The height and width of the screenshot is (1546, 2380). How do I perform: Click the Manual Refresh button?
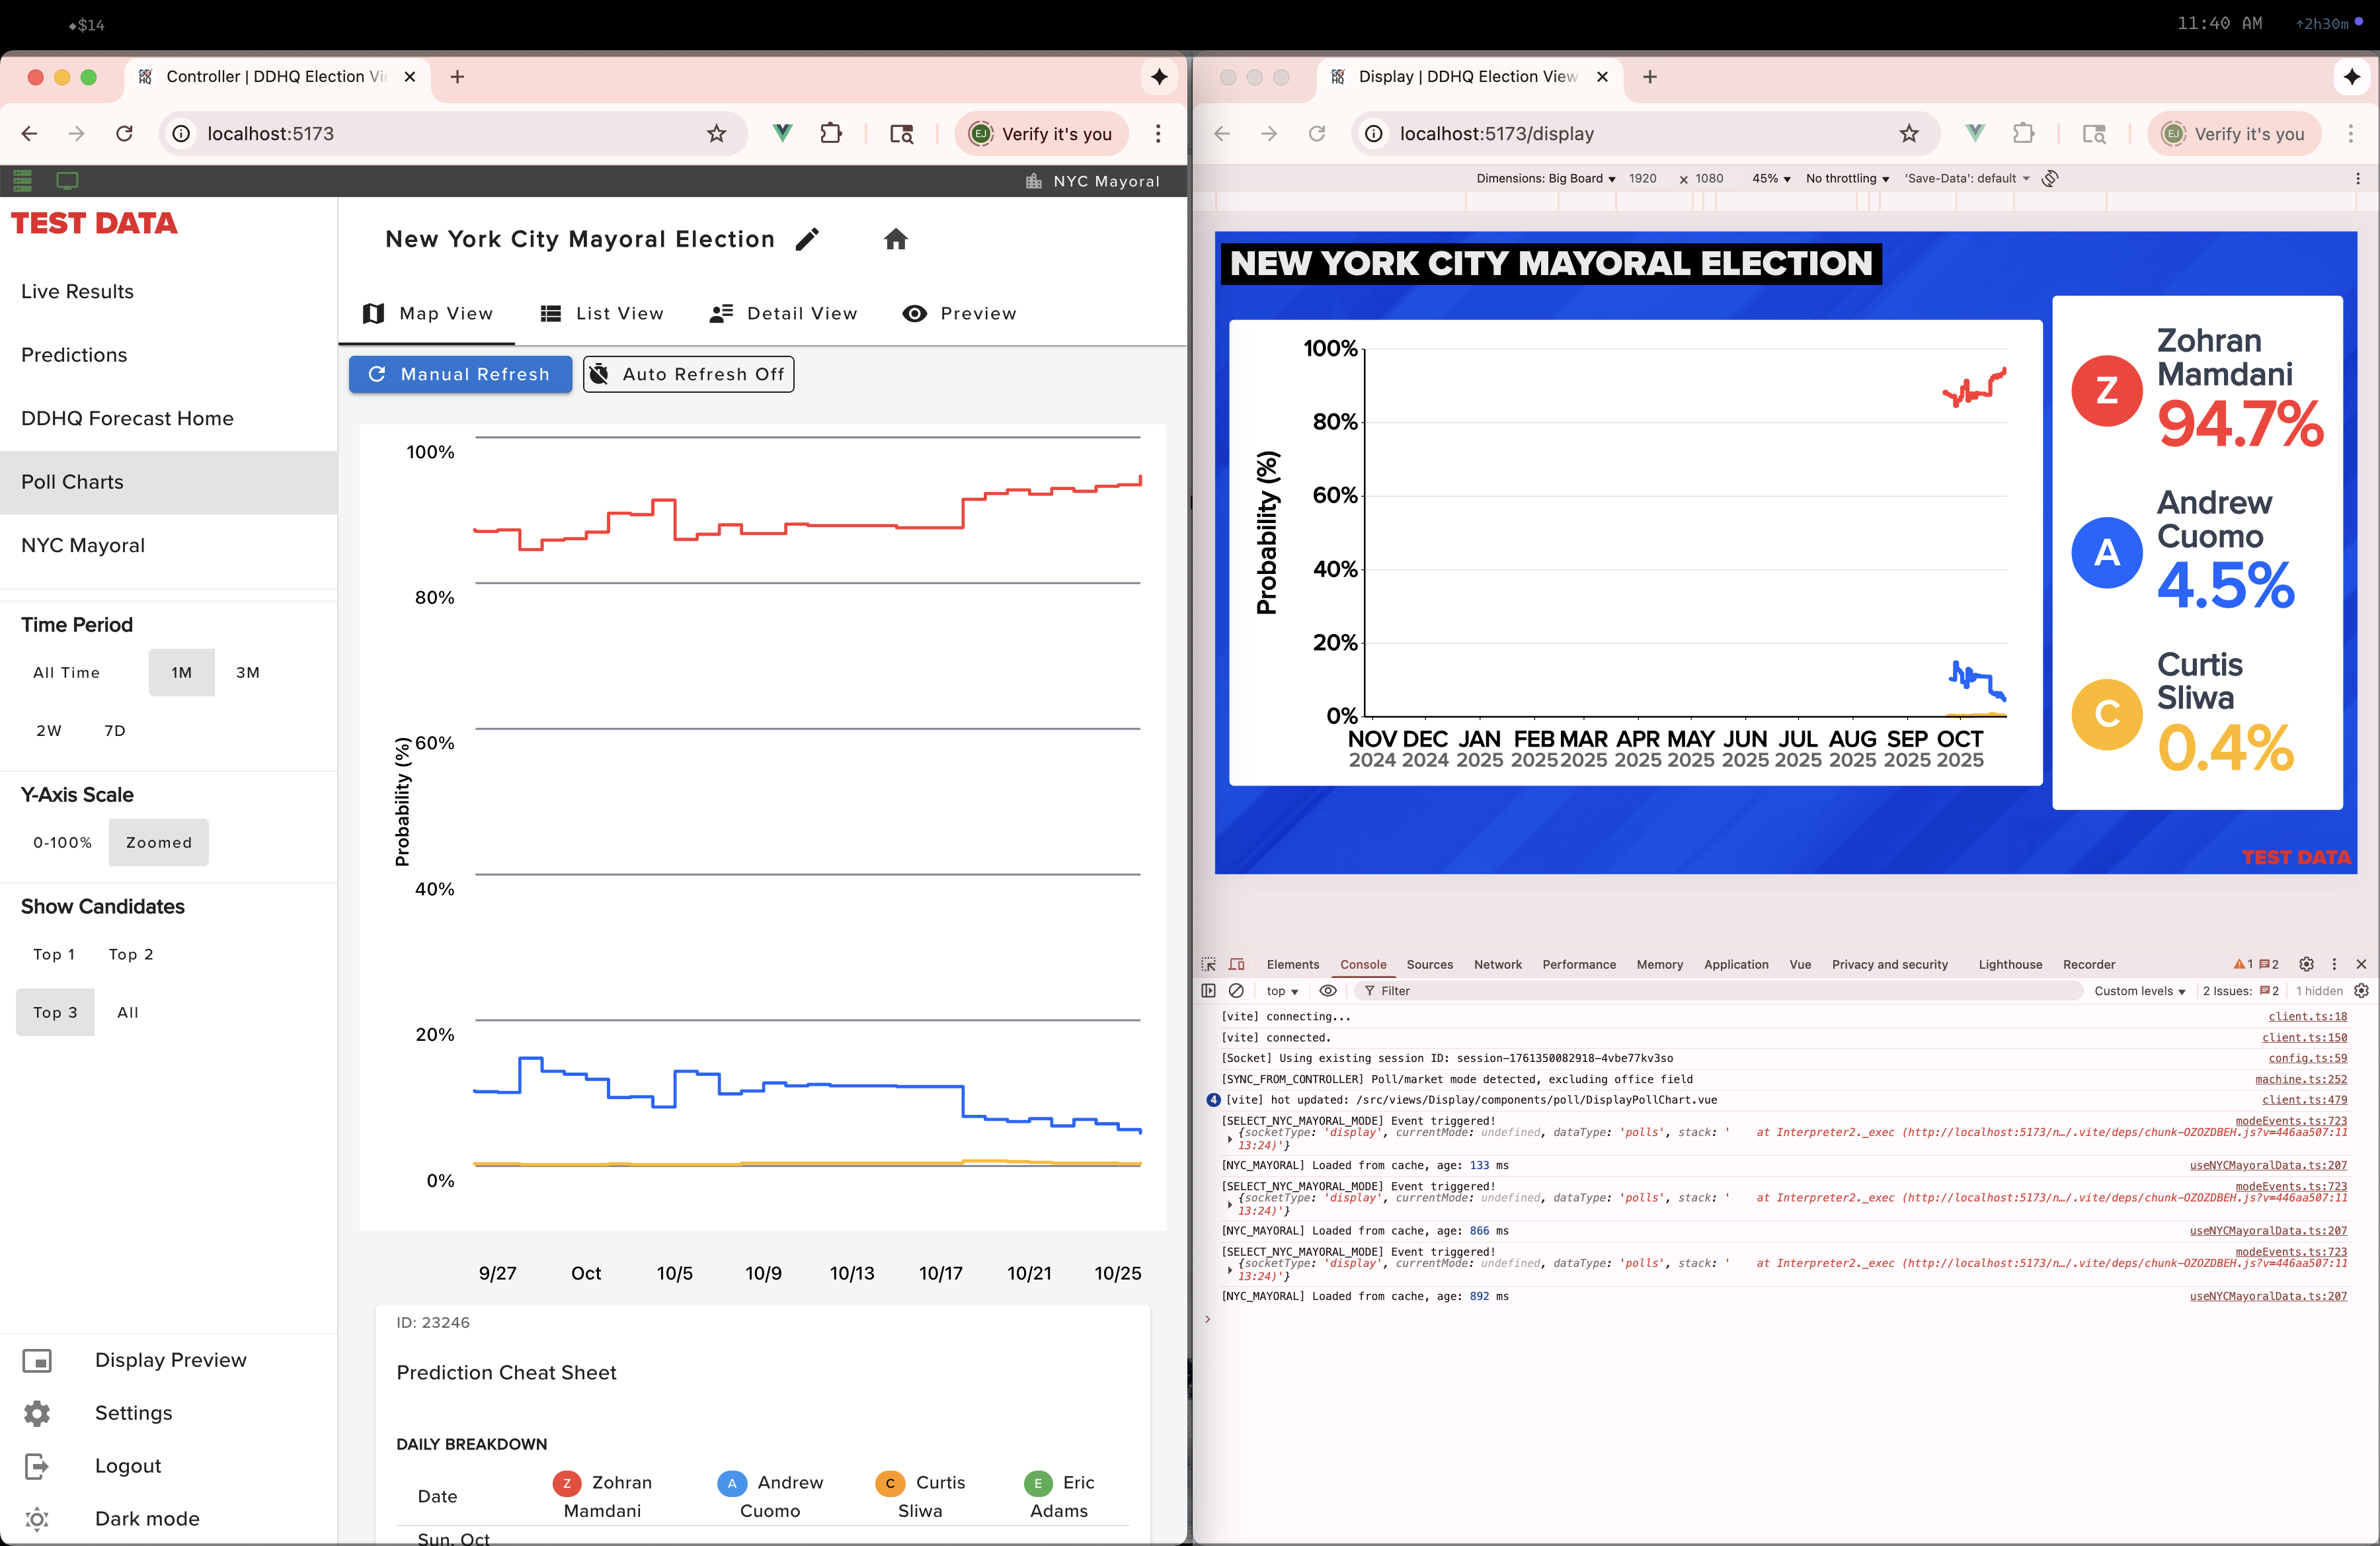pyautogui.click(x=460, y=374)
